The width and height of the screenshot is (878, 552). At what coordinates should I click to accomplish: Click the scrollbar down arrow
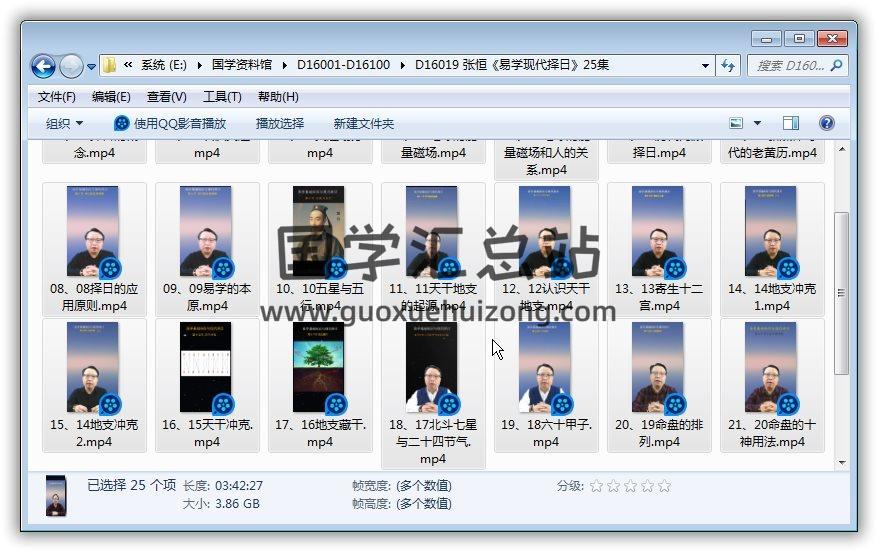click(x=842, y=462)
